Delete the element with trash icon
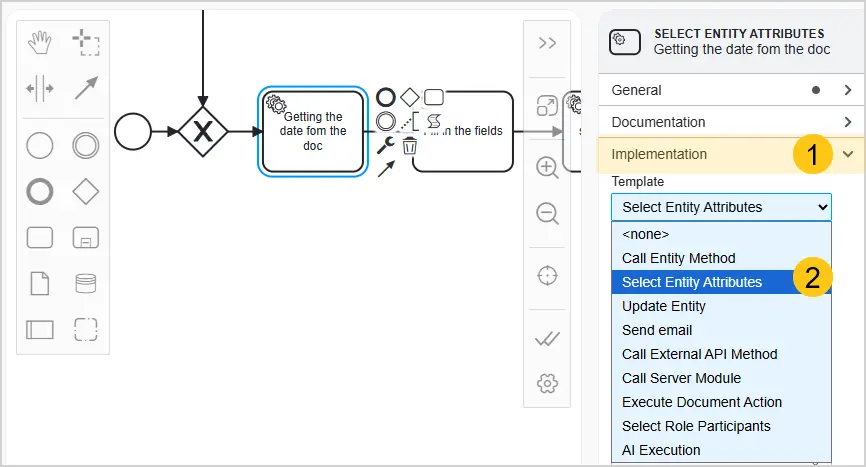866x467 pixels. point(409,146)
